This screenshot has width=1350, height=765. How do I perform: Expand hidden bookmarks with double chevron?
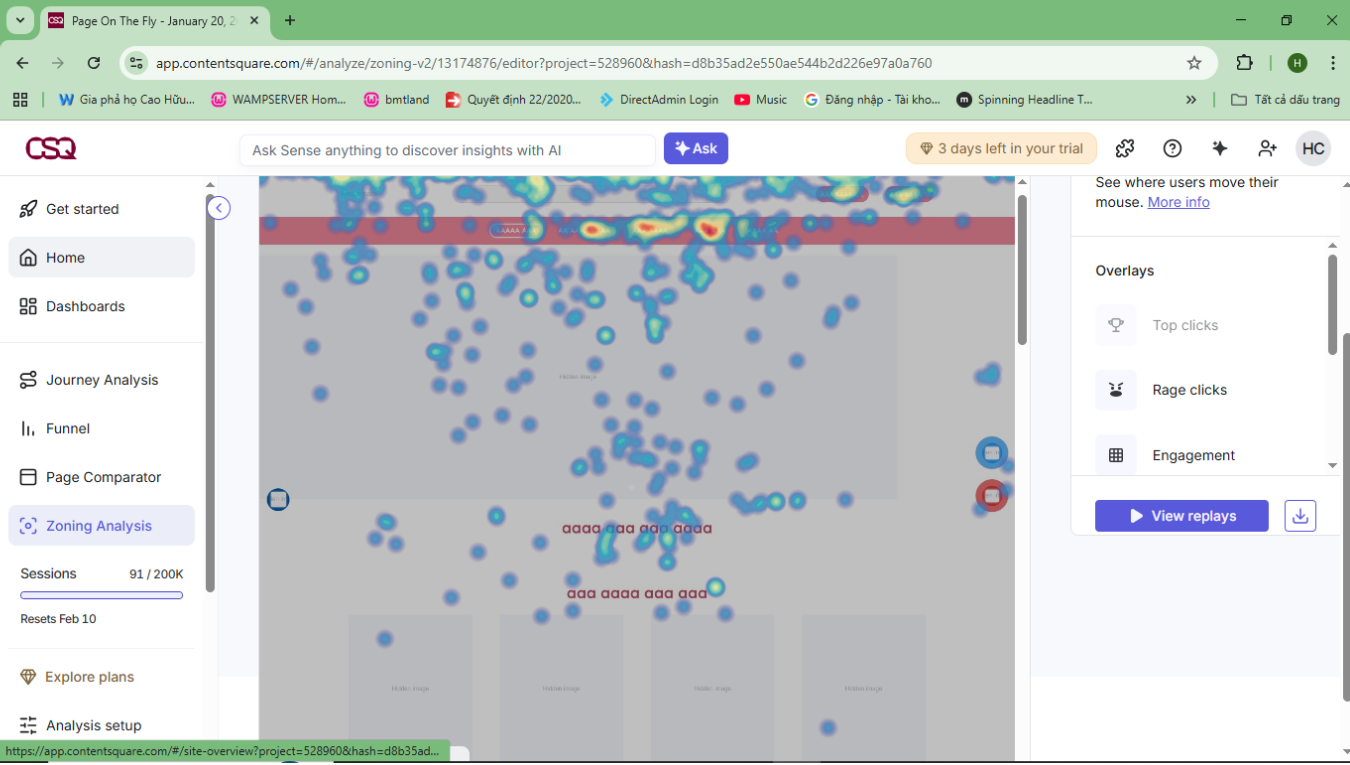point(1190,100)
